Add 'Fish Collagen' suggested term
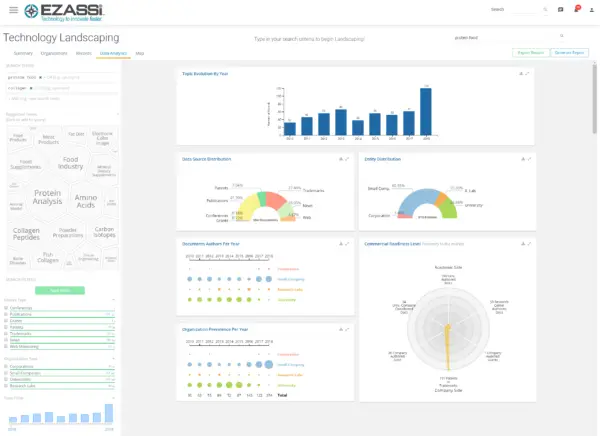The height and width of the screenshot is (436, 600). pos(48,257)
